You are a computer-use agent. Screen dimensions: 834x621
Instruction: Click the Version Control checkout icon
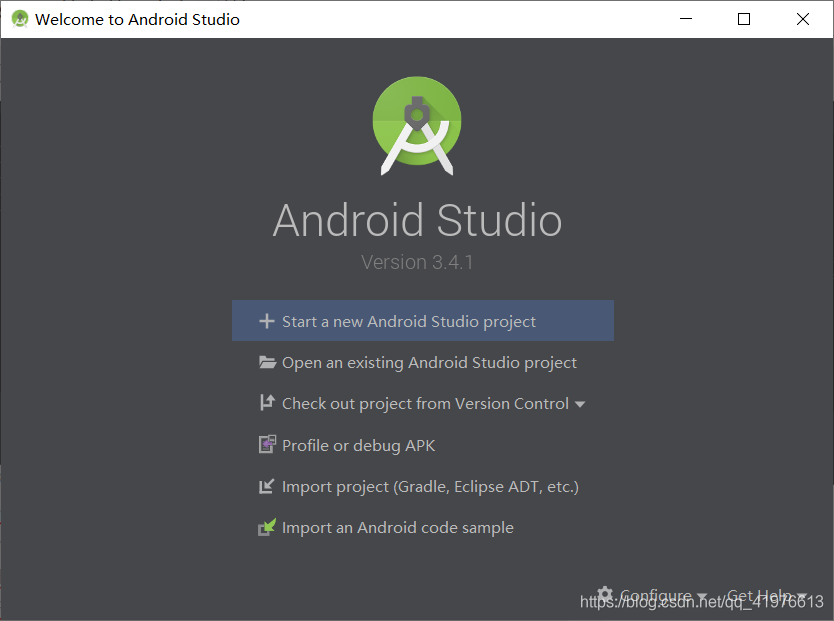pyautogui.click(x=266, y=403)
